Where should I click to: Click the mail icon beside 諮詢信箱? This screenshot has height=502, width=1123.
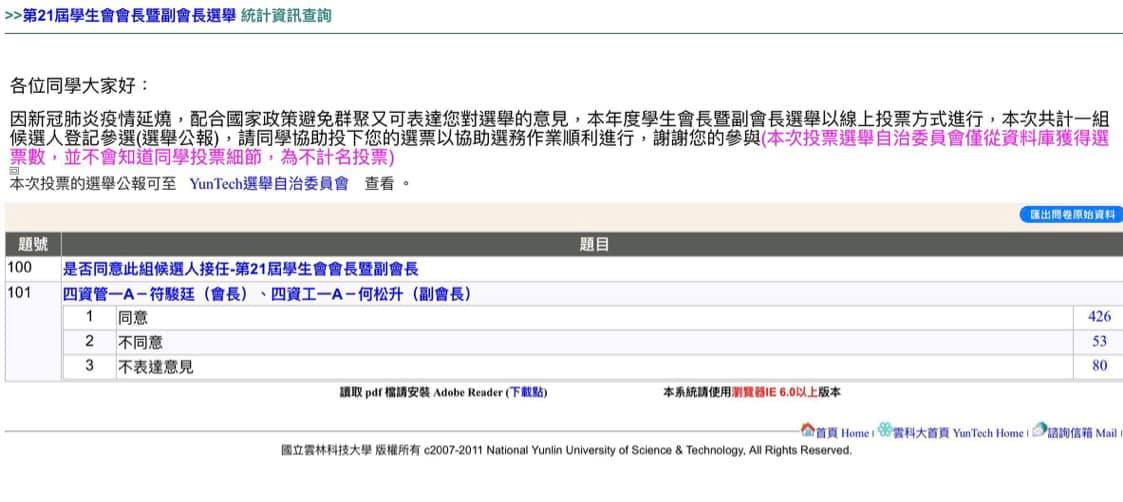pos(1039,431)
